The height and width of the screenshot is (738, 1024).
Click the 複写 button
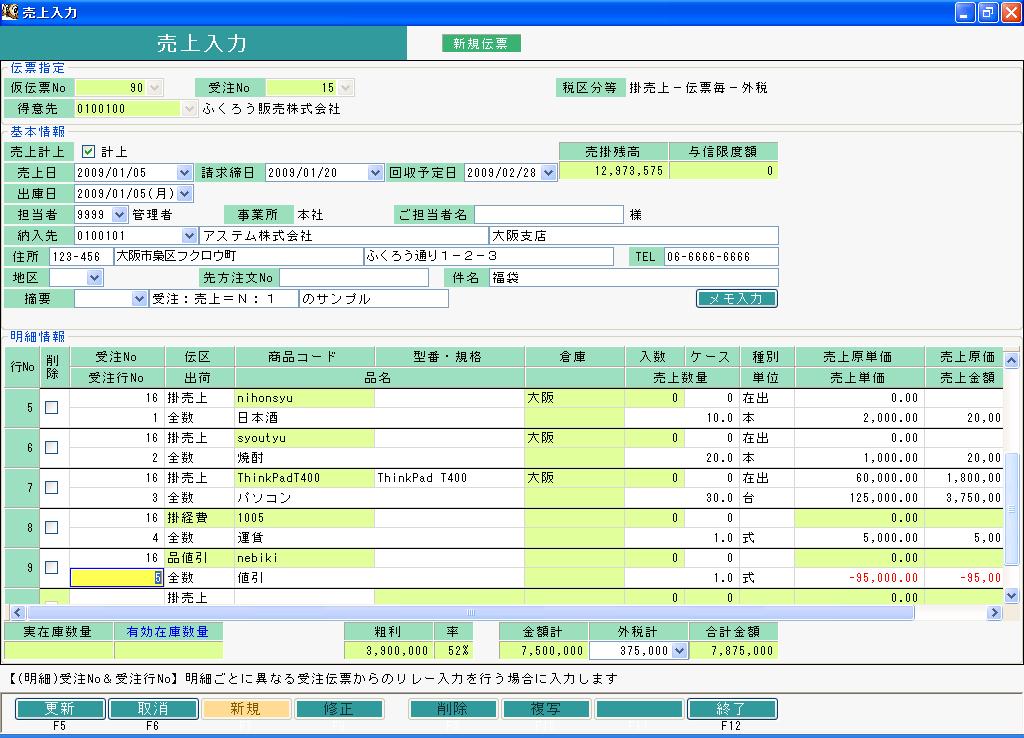point(546,709)
